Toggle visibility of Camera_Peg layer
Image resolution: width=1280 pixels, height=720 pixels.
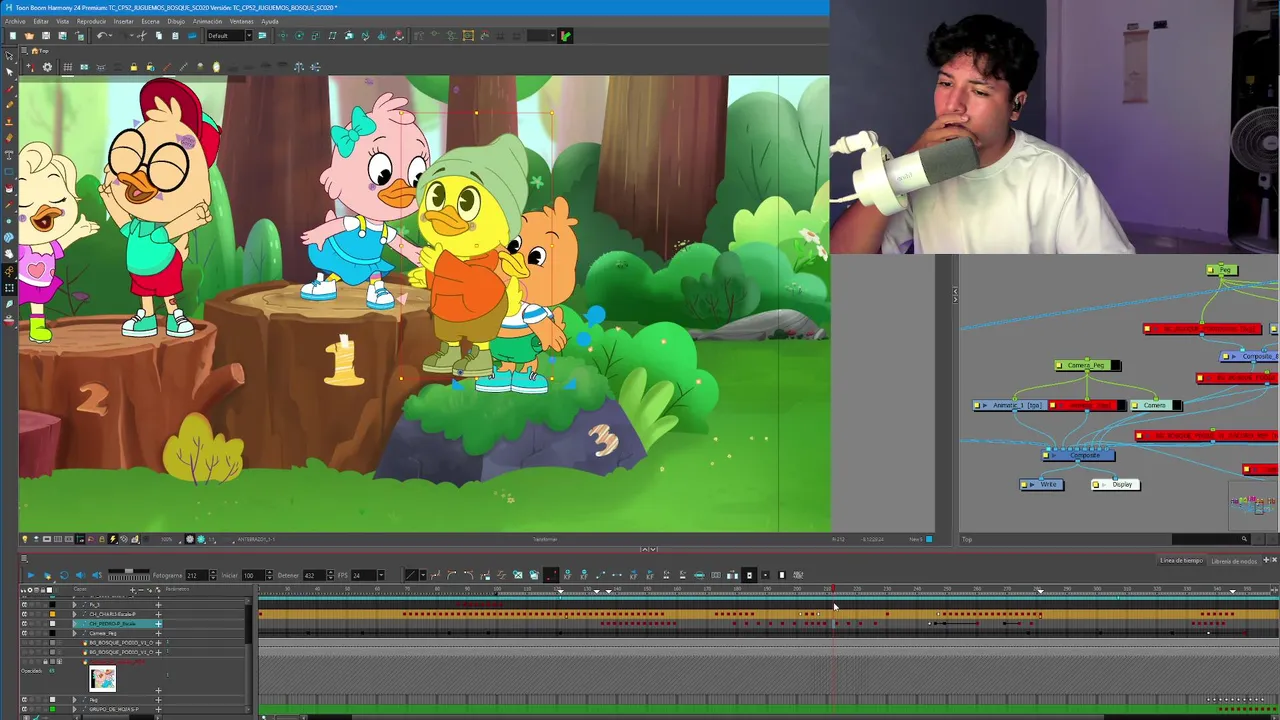point(25,633)
